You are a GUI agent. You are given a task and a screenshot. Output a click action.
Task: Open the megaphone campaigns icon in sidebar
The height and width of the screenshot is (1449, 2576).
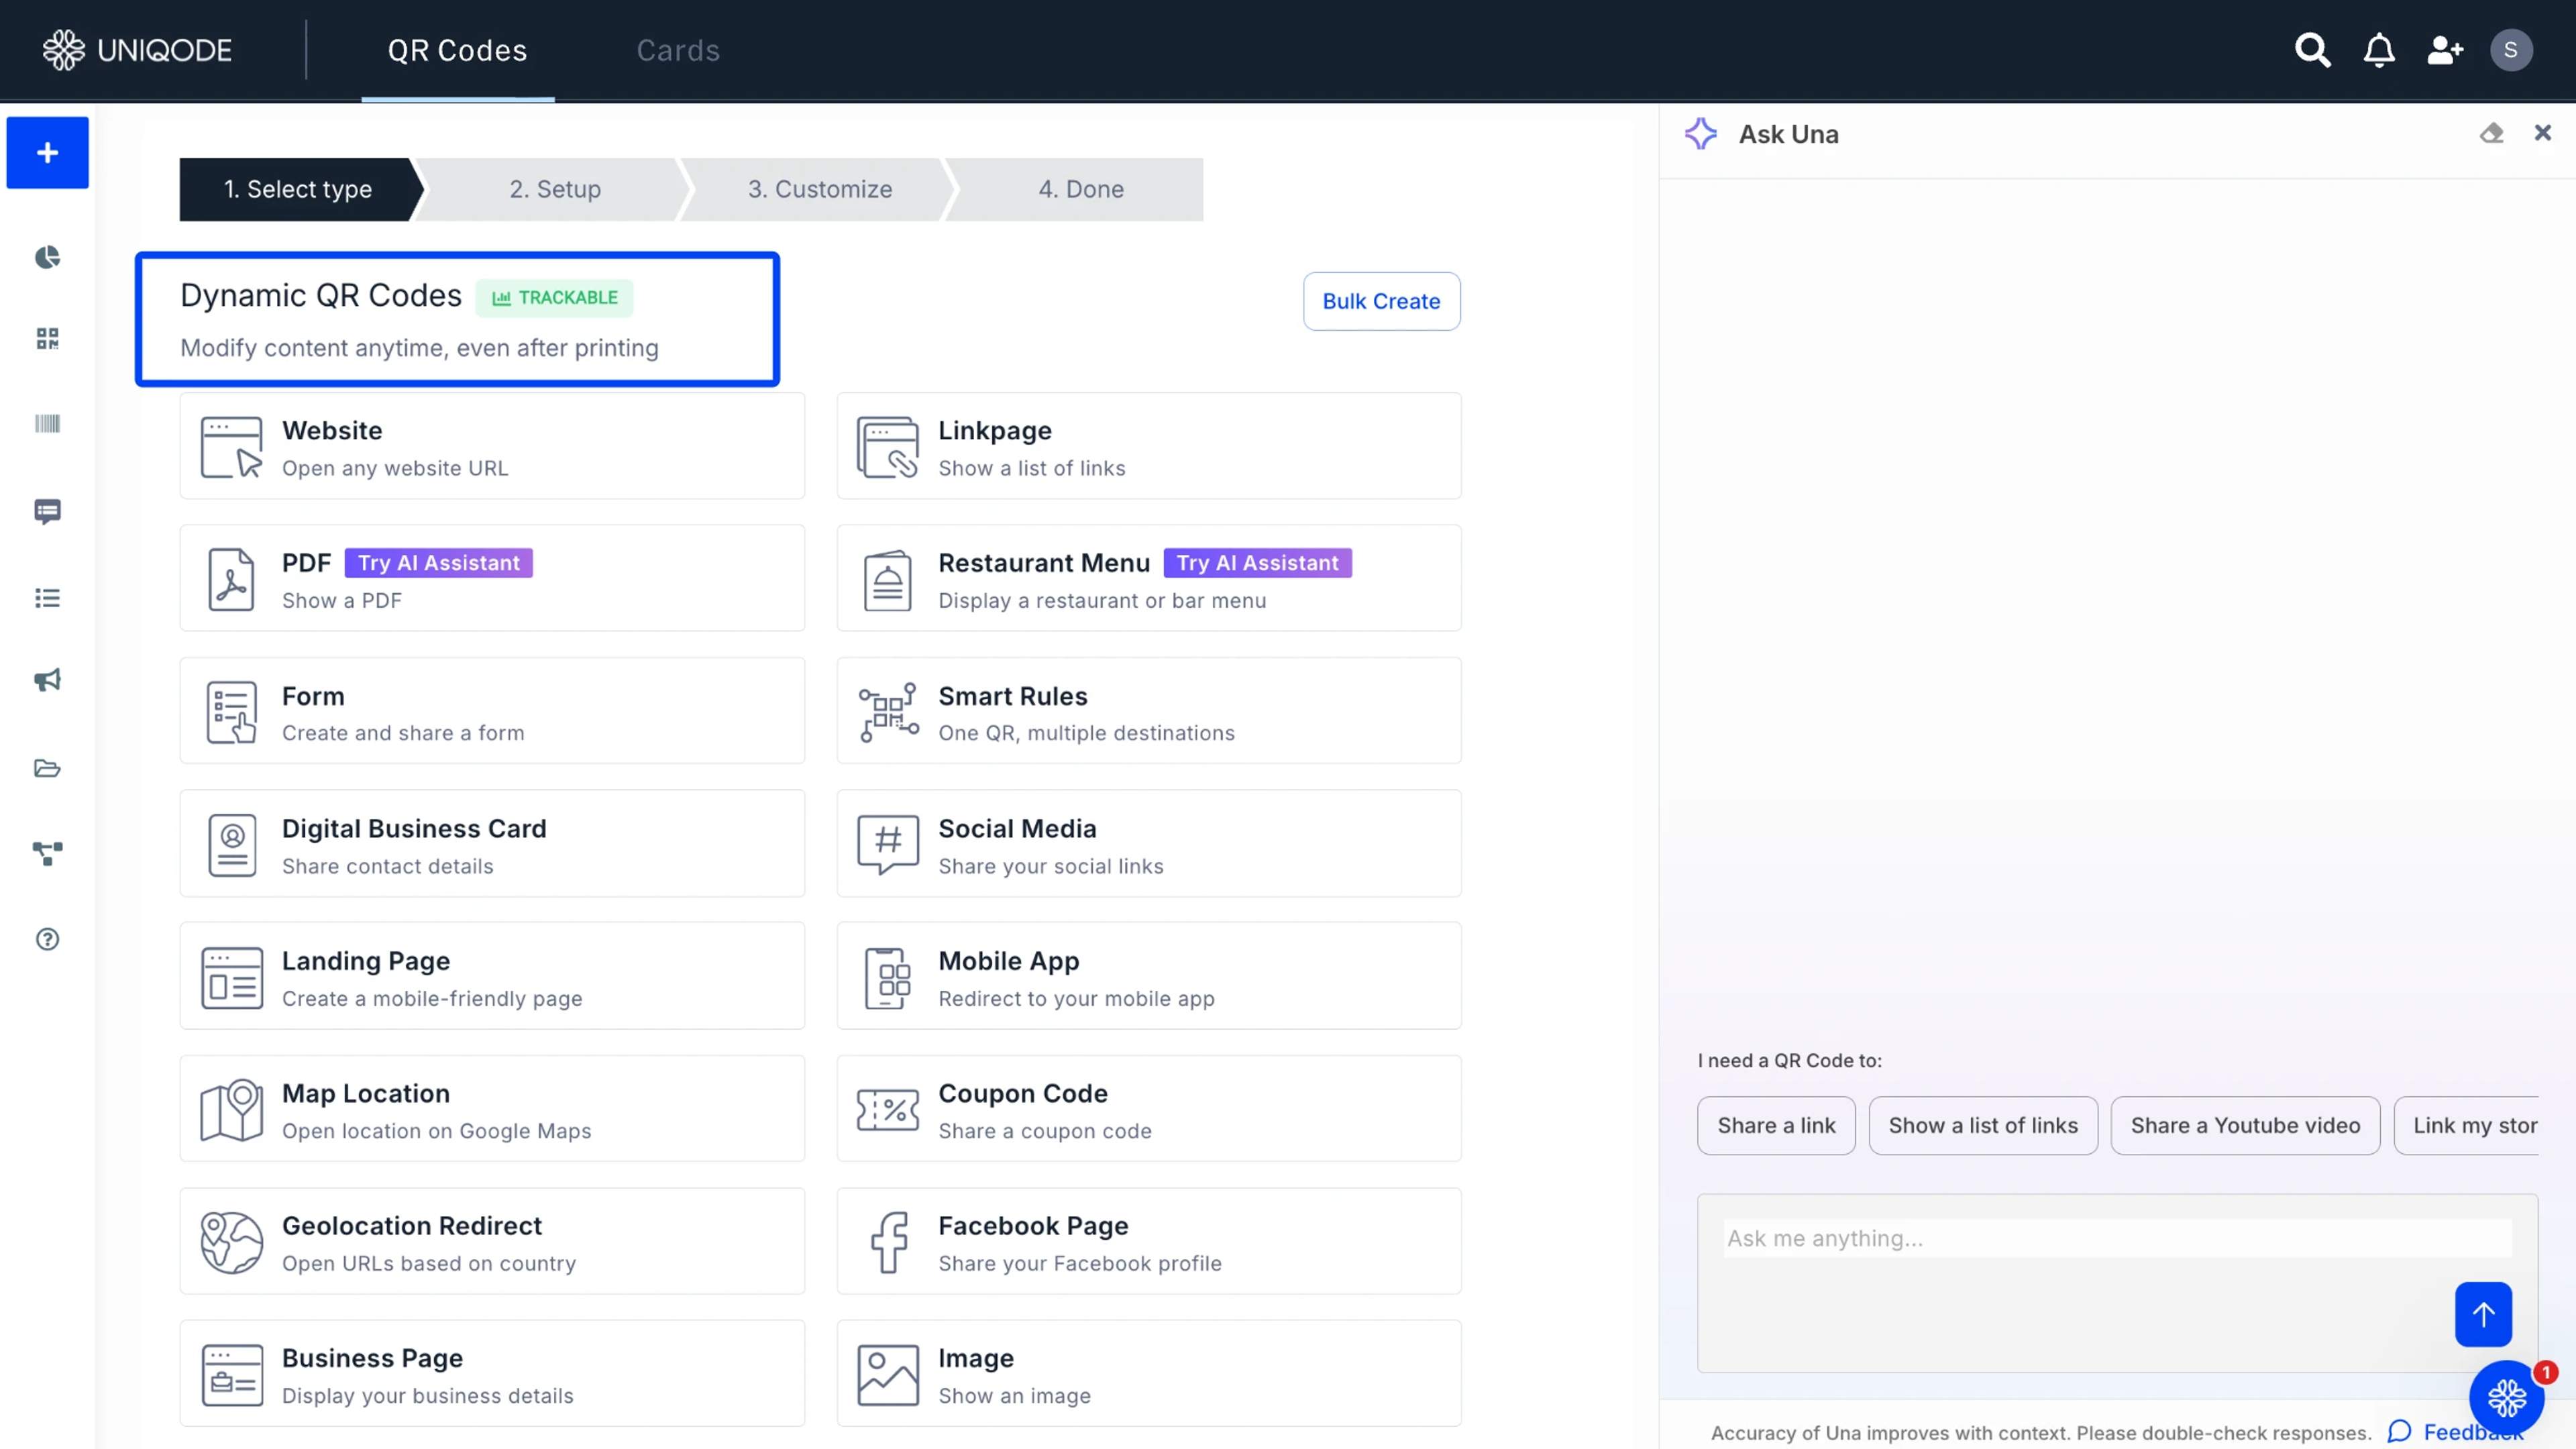coord(47,681)
